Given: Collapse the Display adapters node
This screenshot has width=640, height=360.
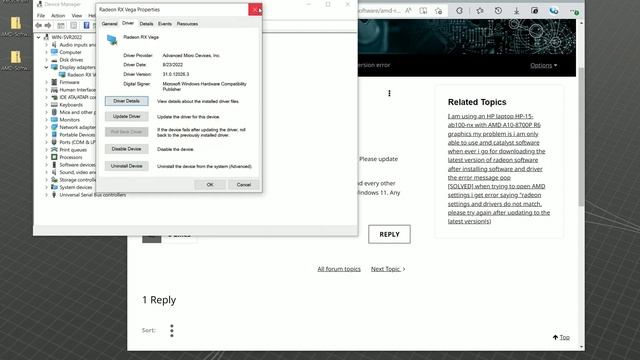Looking at the screenshot, I should [x=47, y=67].
